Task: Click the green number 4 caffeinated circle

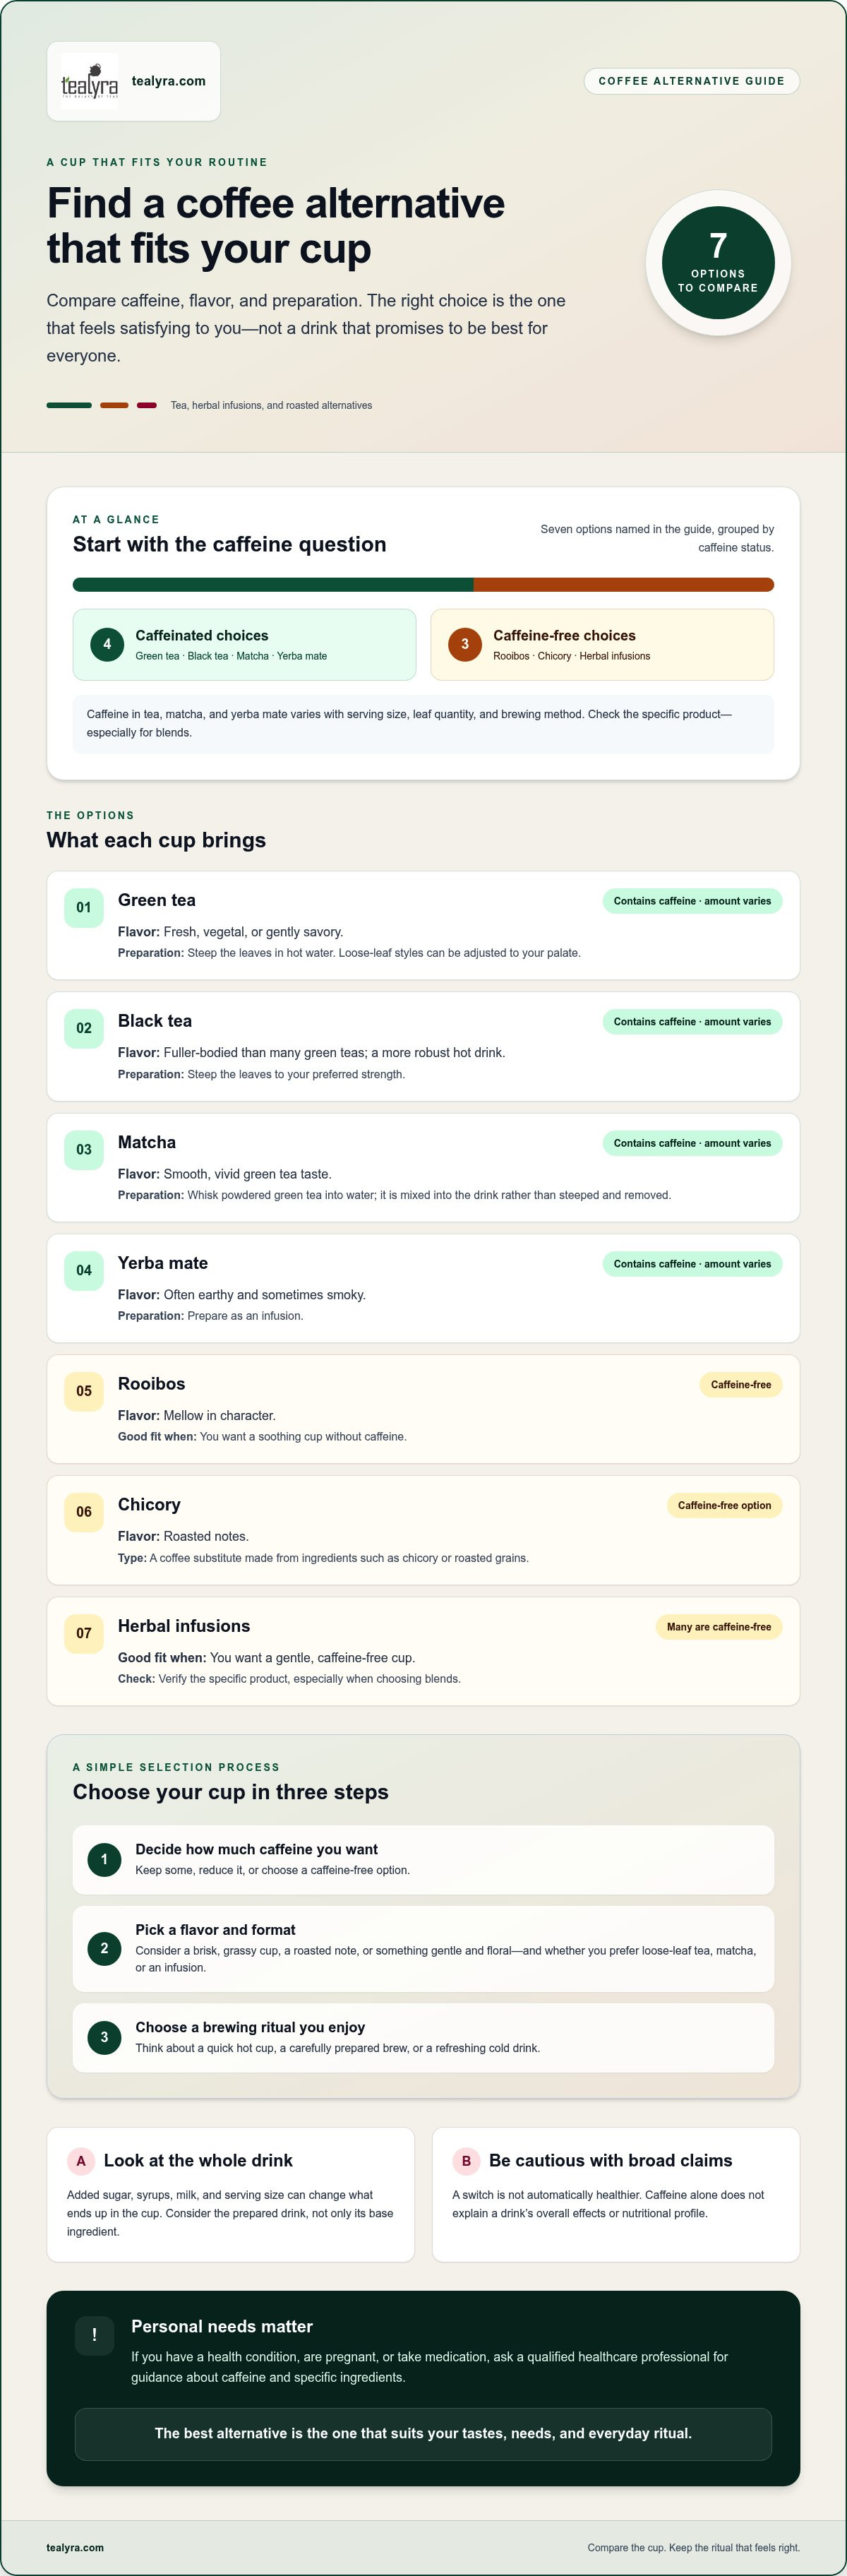Action: [107, 644]
